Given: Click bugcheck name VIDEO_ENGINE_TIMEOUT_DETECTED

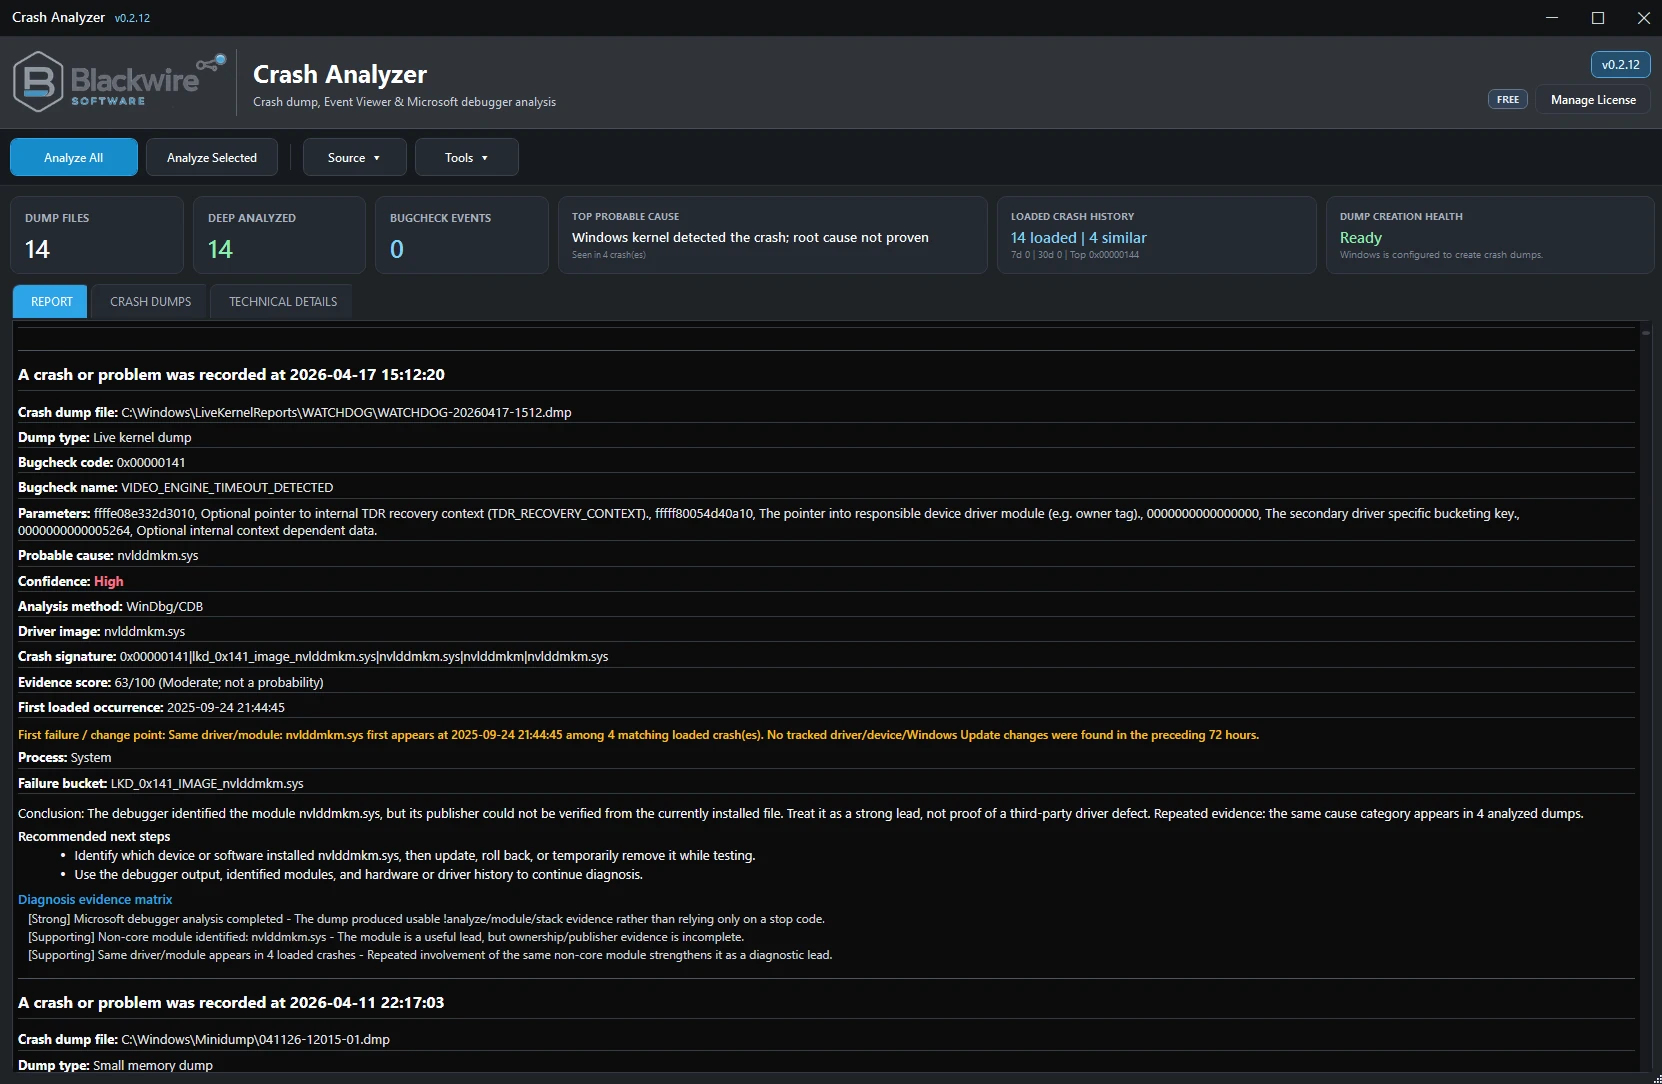Looking at the screenshot, I should [x=227, y=488].
